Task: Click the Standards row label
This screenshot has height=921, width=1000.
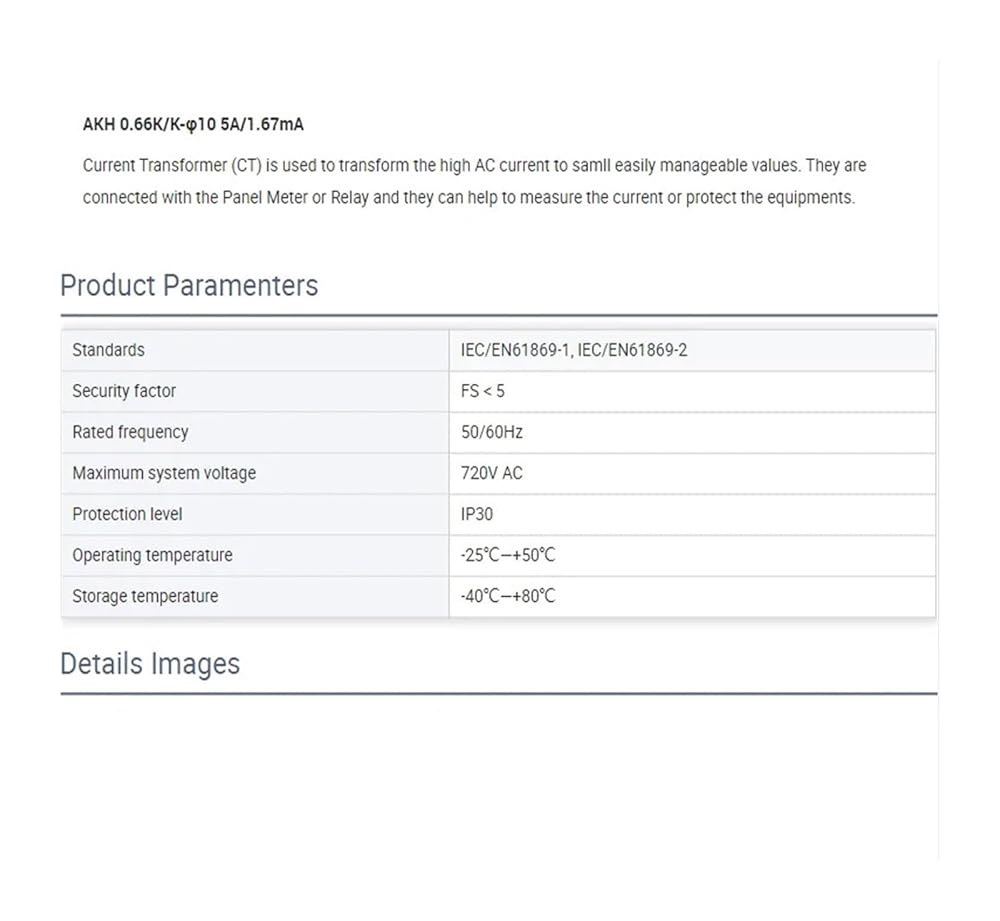Action: click(x=108, y=350)
